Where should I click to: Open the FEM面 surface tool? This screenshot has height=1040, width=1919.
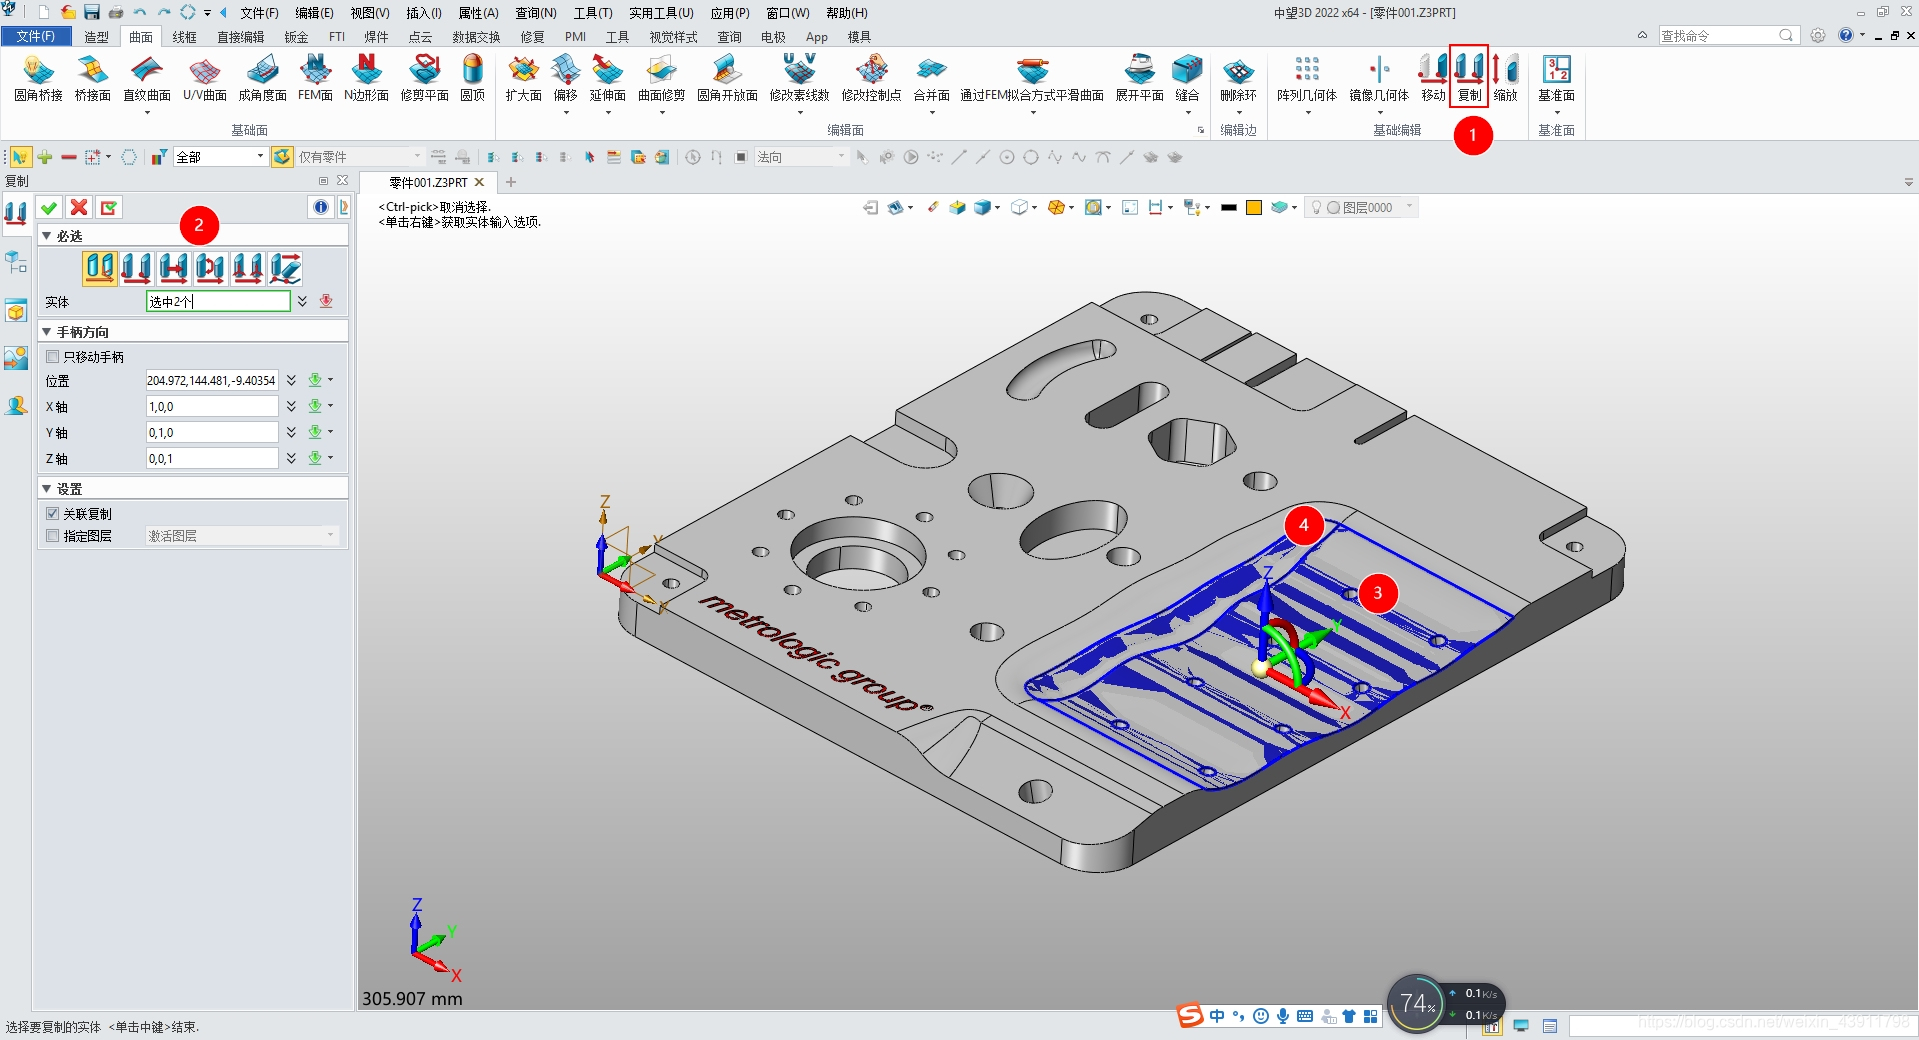315,78
